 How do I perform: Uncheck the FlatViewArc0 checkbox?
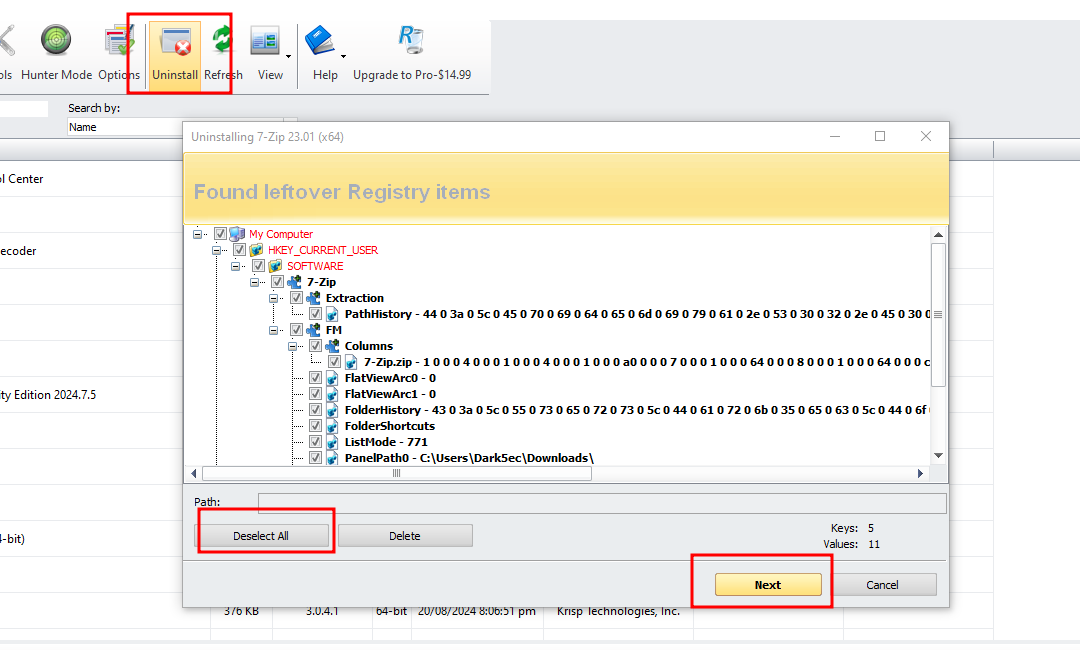[x=315, y=378]
